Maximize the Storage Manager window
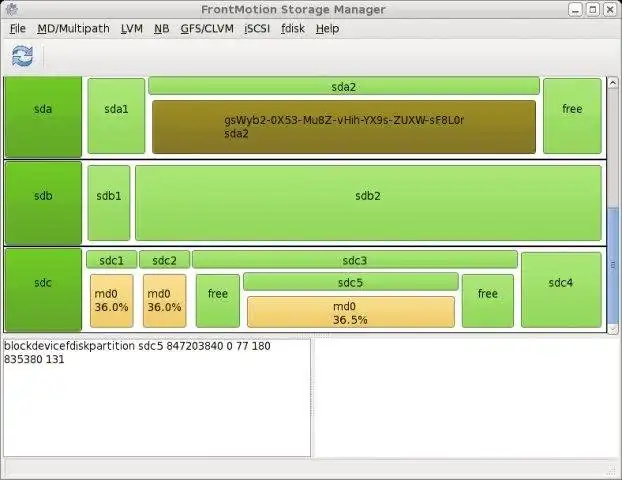The height and width of the screenshot is (480, 622). [593, 9]
